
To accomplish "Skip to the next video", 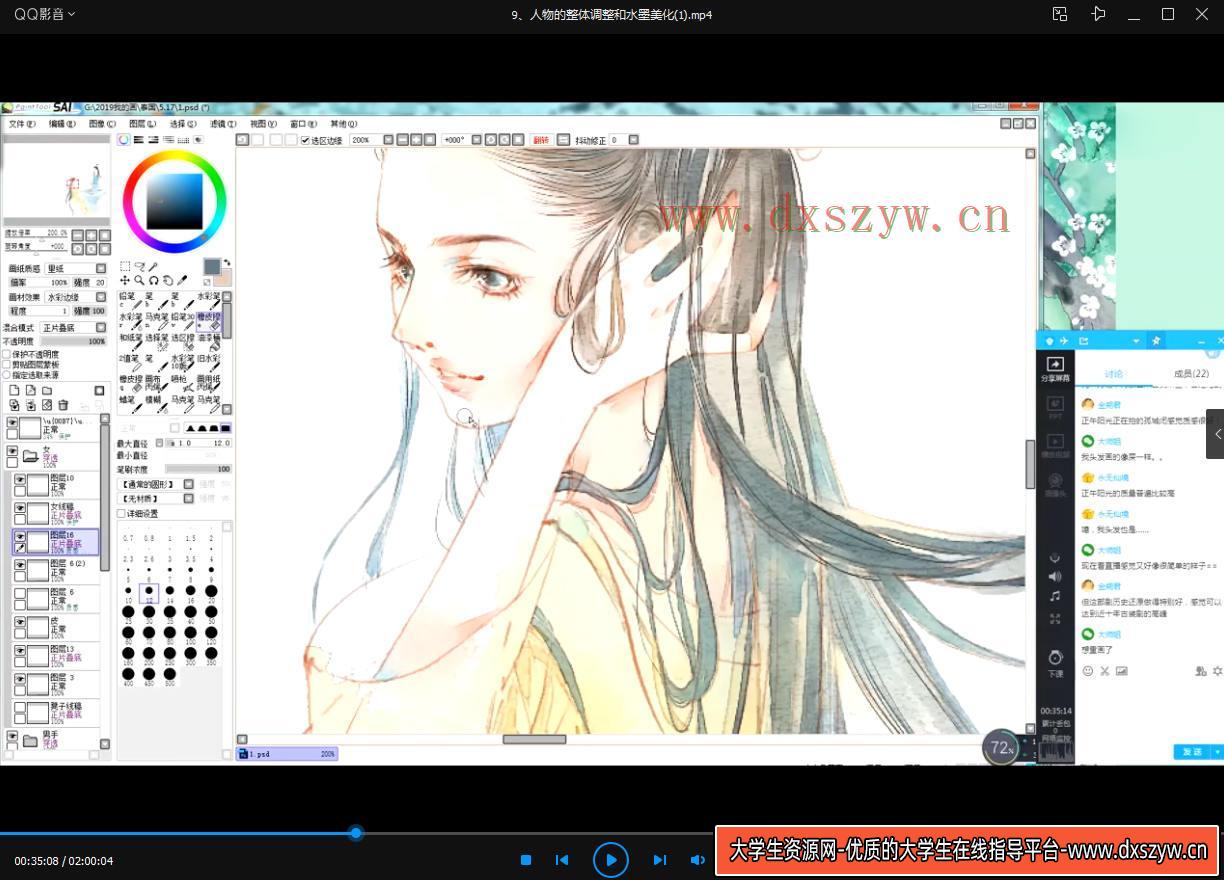I will point(659,860).
